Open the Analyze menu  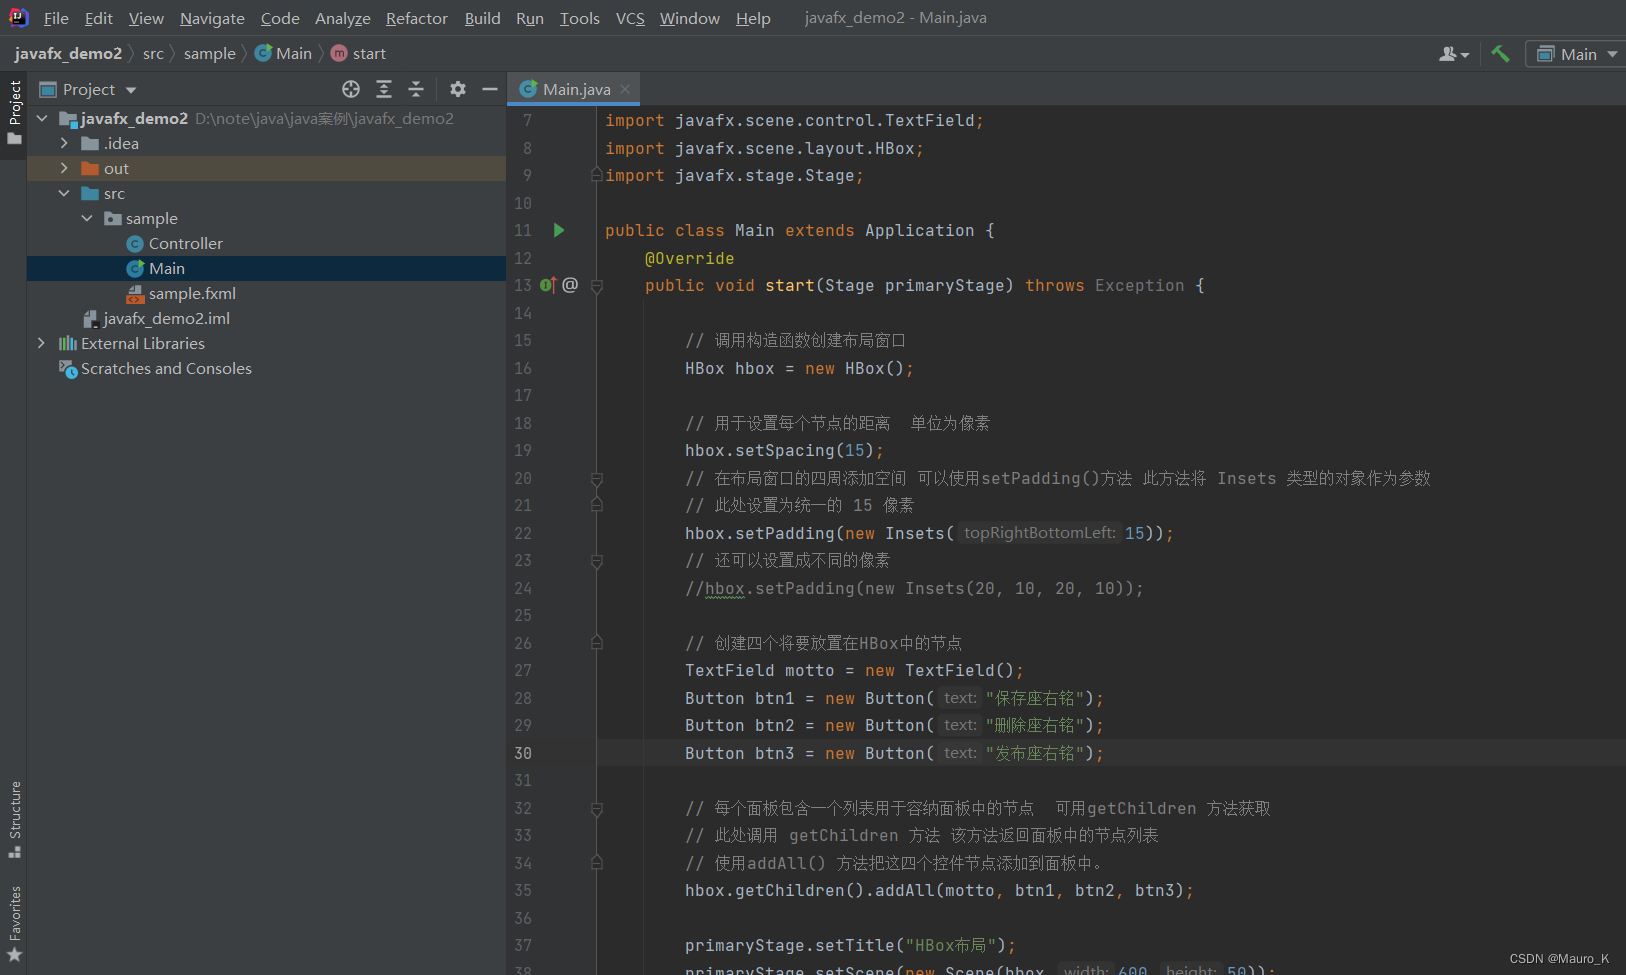[x=343, y=18]
